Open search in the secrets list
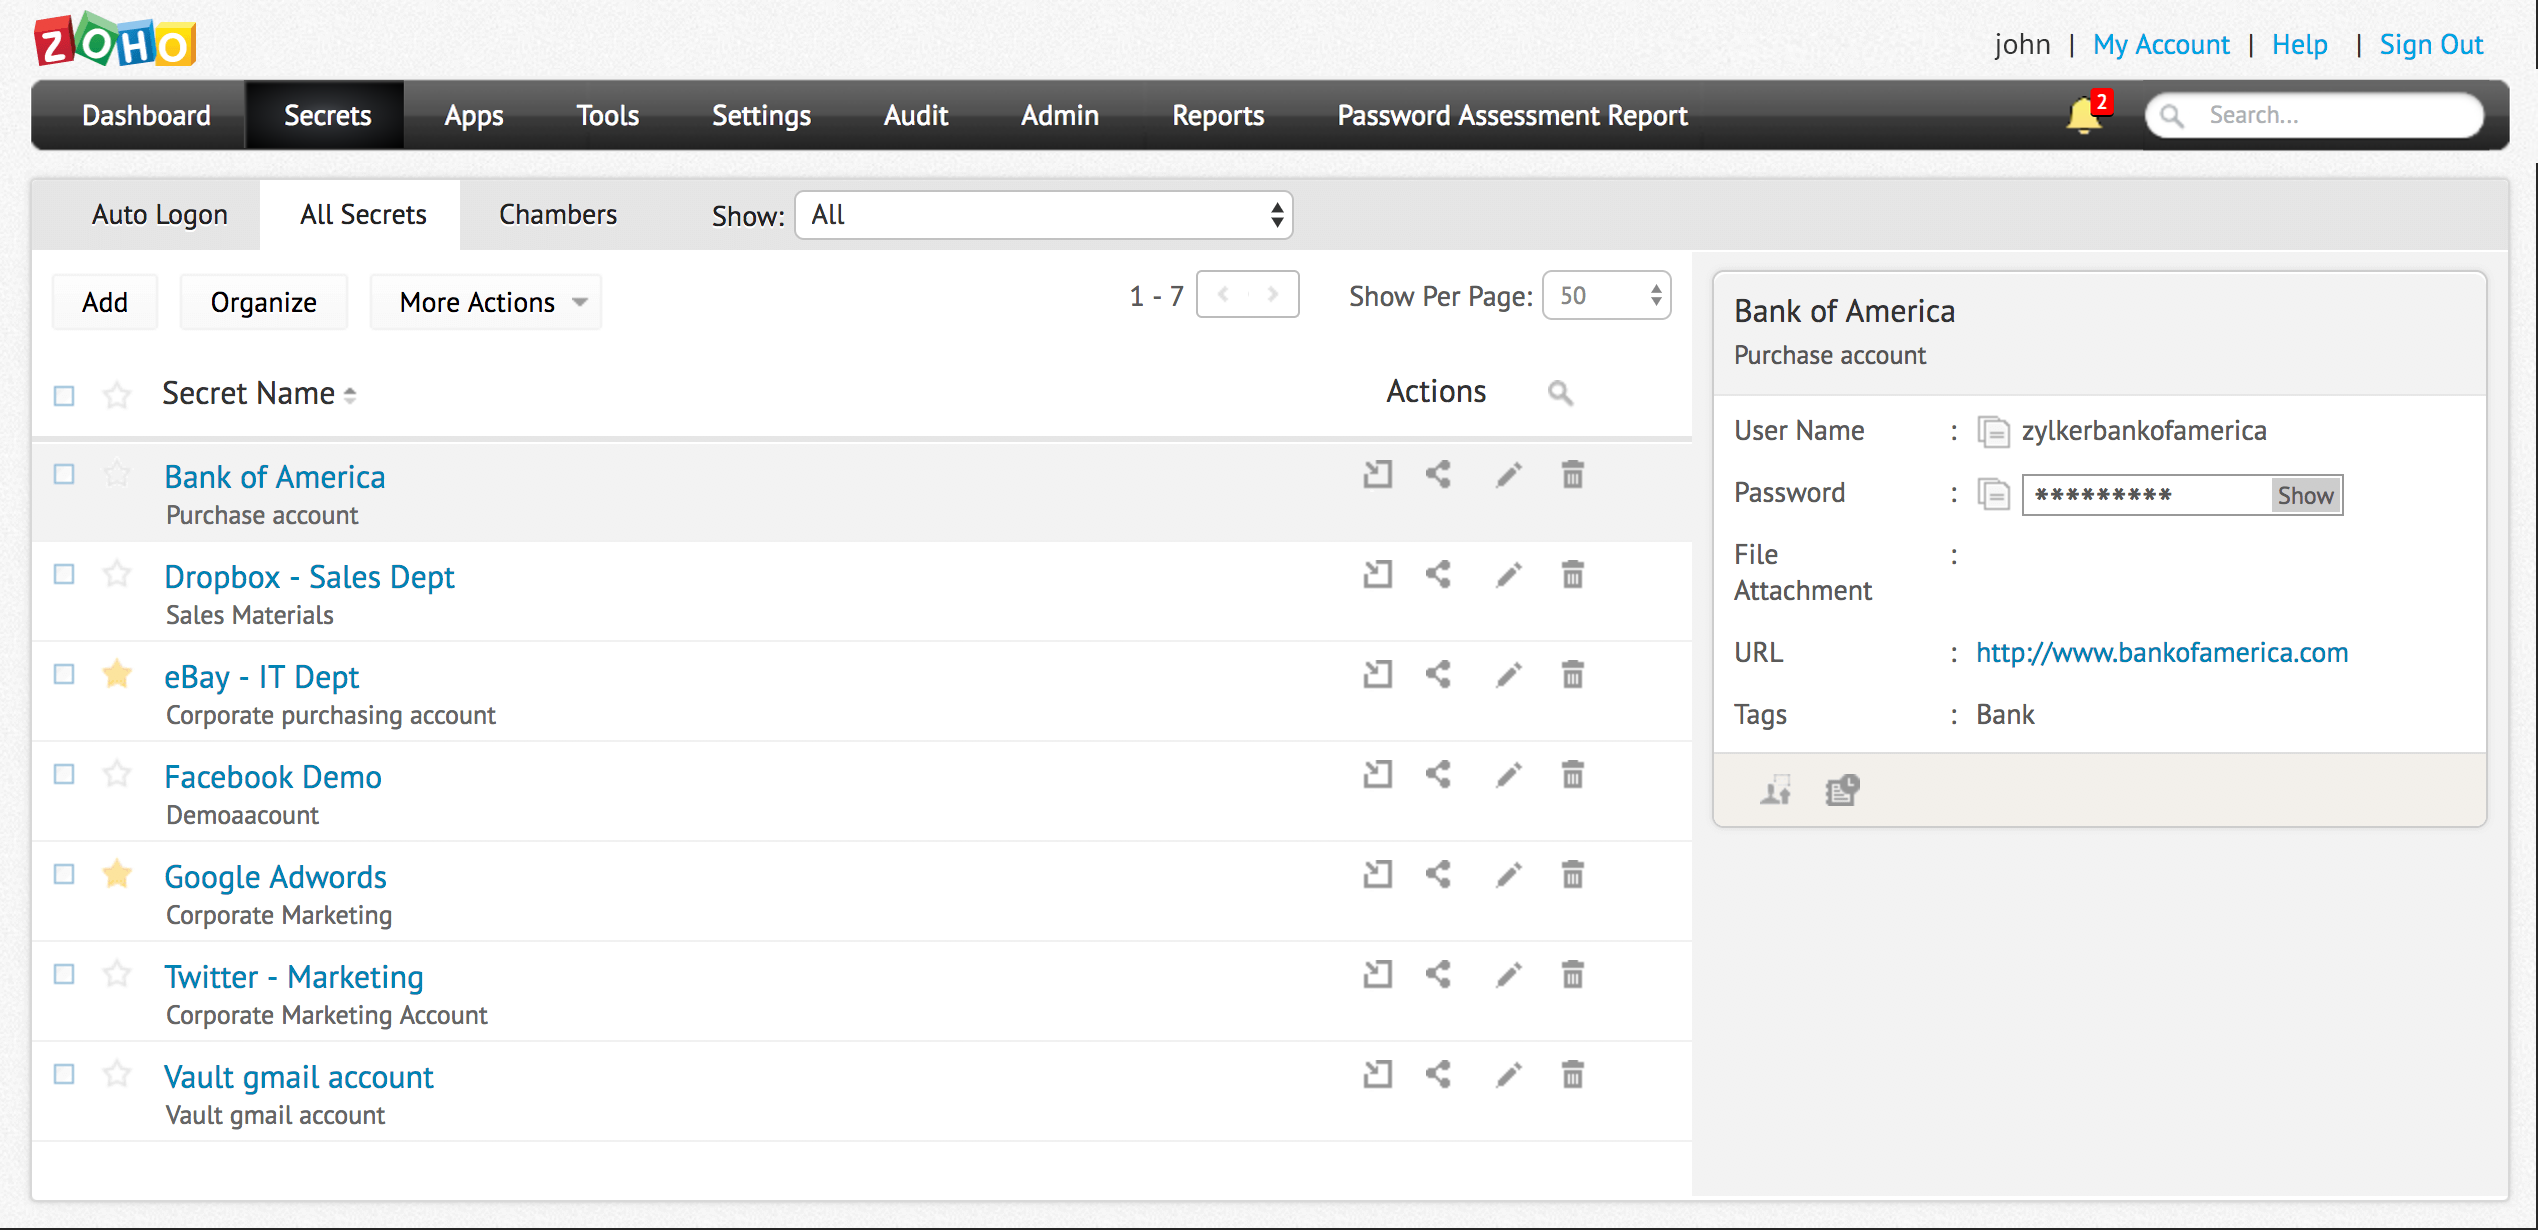 point(1560,393)
